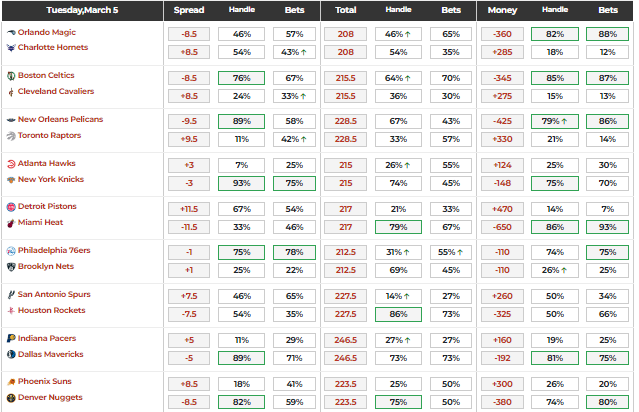Image resolution: width=639 pixels, height=412 pixels.
Task: Click the Atlanta Hawks team logo
Action: pos(10,163)
